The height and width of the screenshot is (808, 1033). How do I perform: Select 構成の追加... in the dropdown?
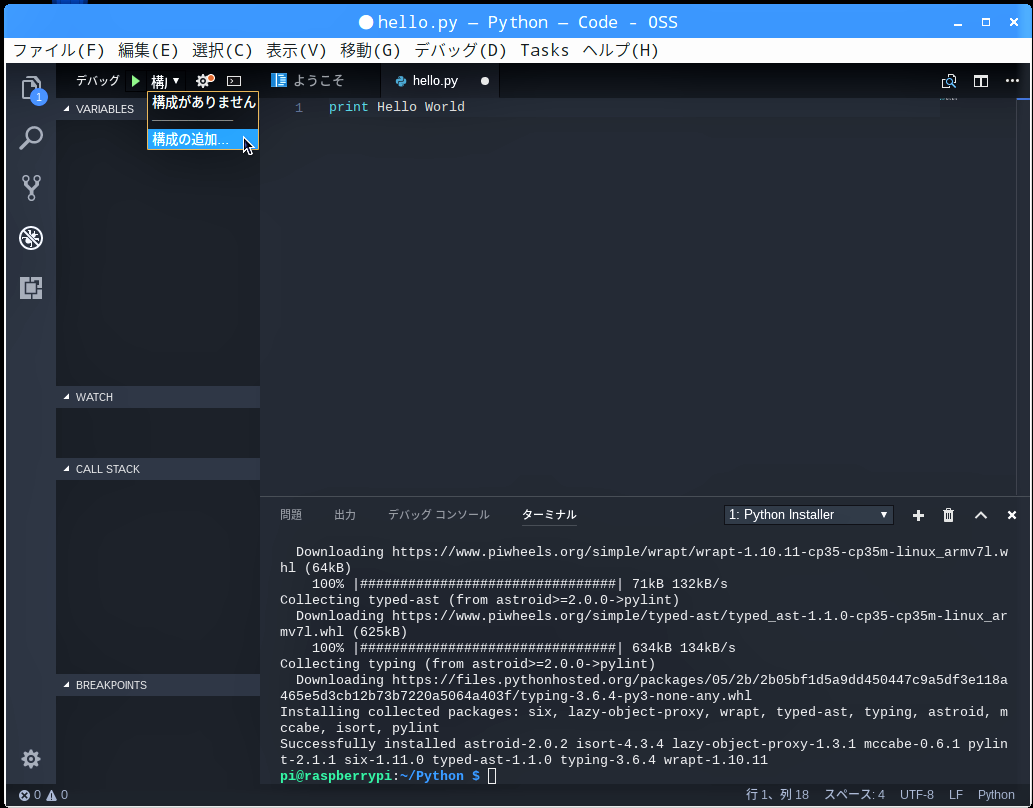(203, 139)
